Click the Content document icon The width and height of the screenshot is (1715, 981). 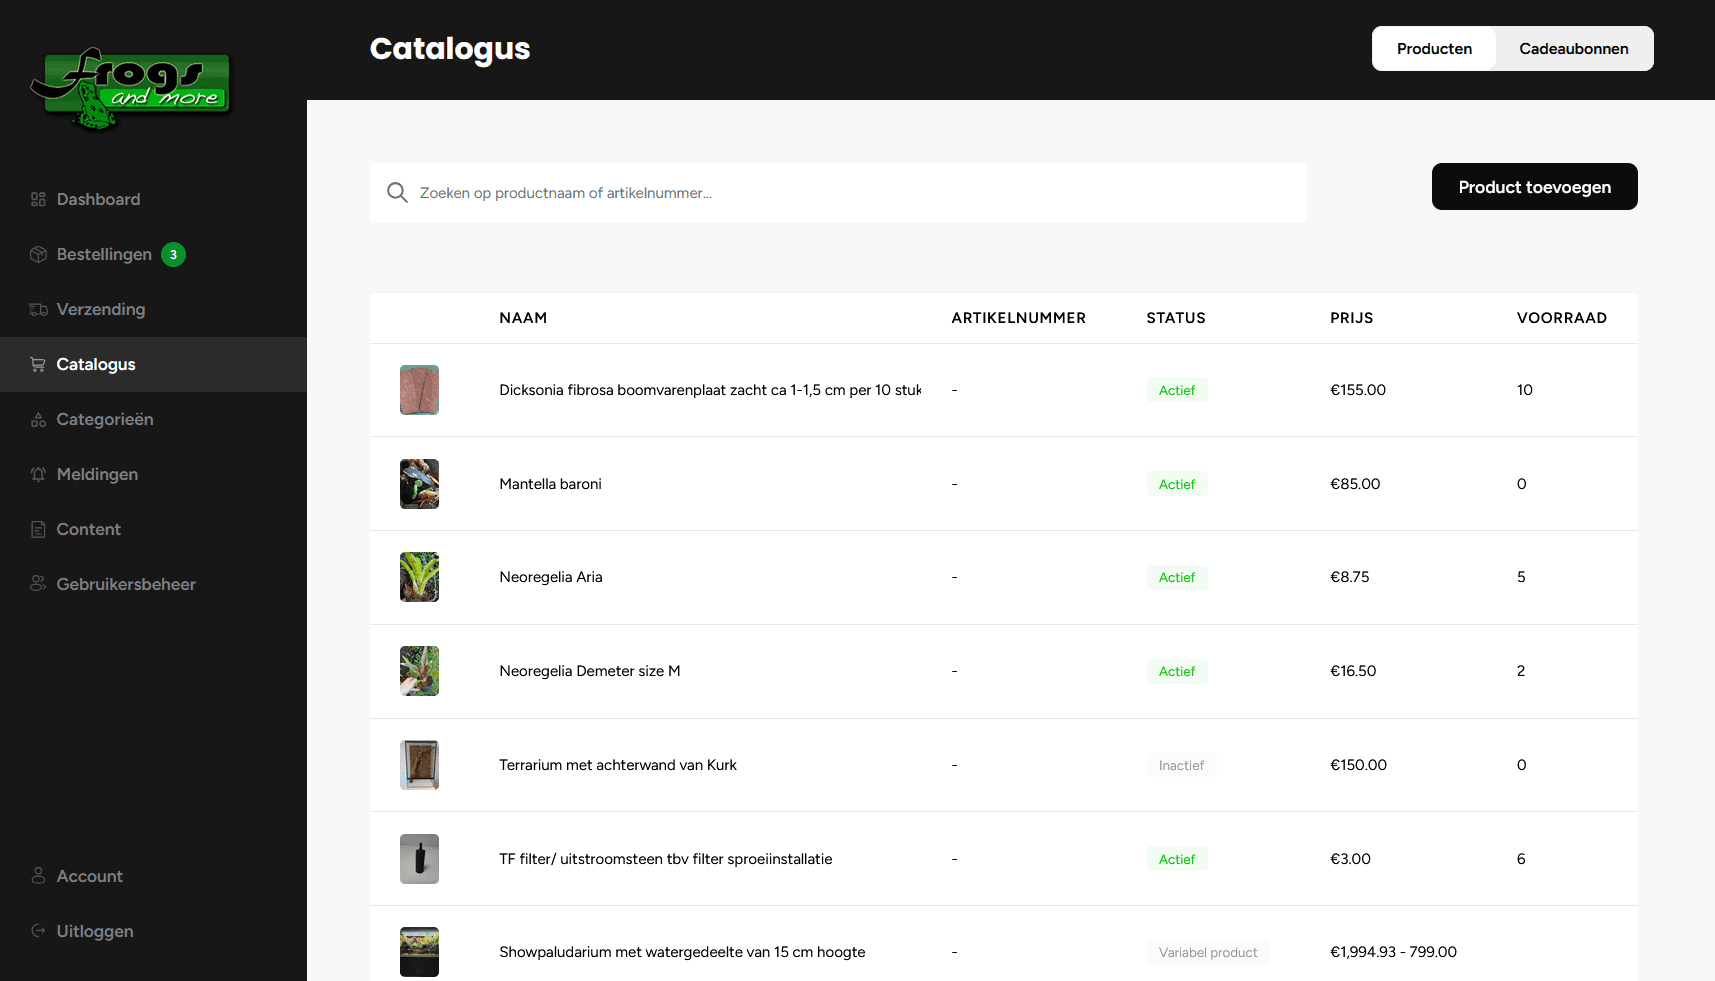(x=38, y=529)
